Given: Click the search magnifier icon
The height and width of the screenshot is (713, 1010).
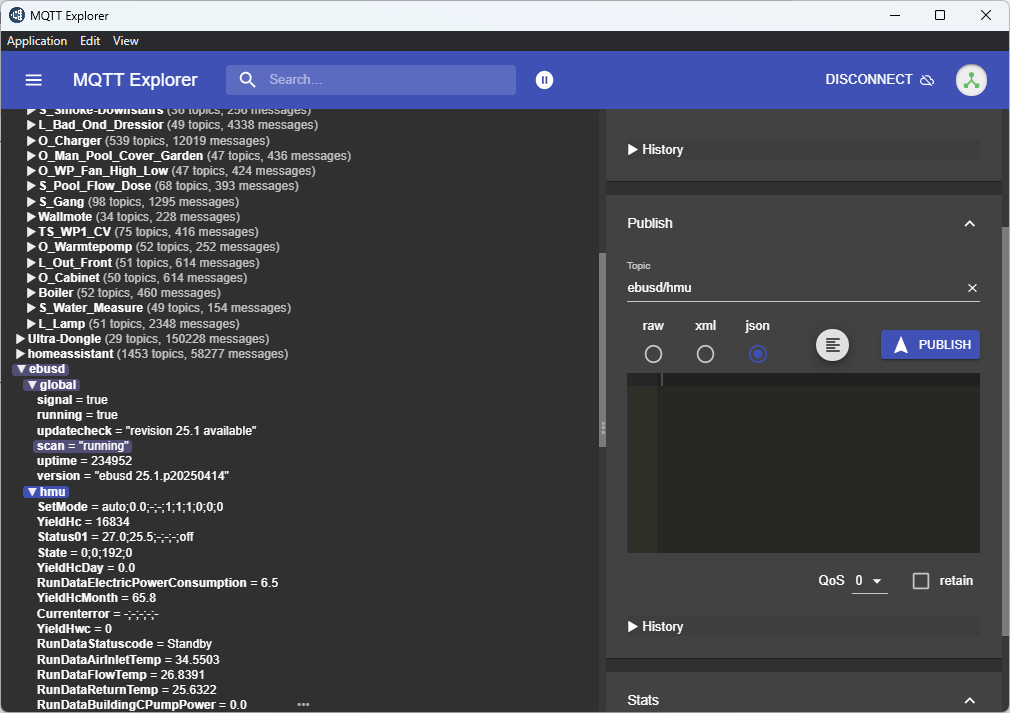Looking at the screenshot, I should tap(247, 80).
